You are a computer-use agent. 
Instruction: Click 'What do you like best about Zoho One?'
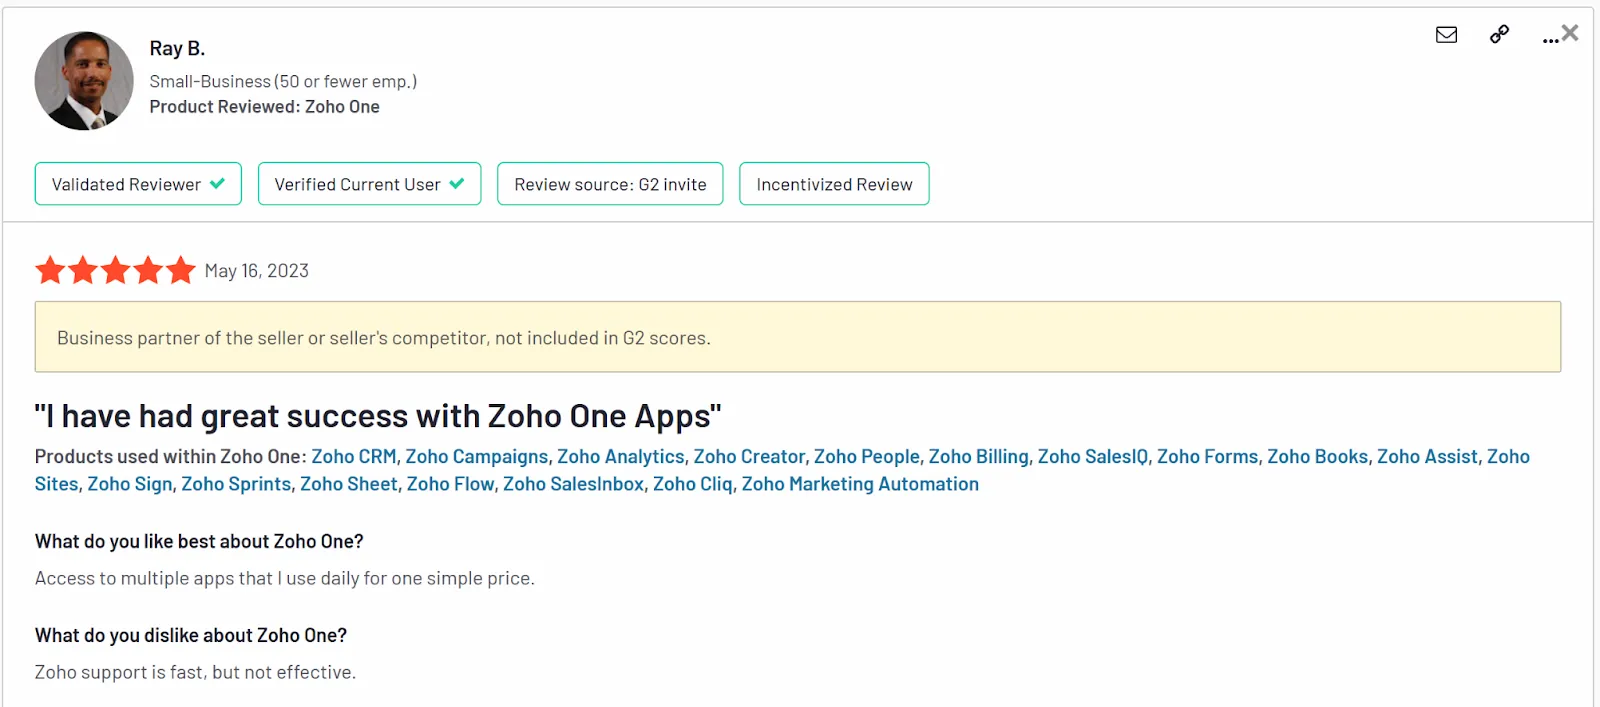click(x=199, y=541)
